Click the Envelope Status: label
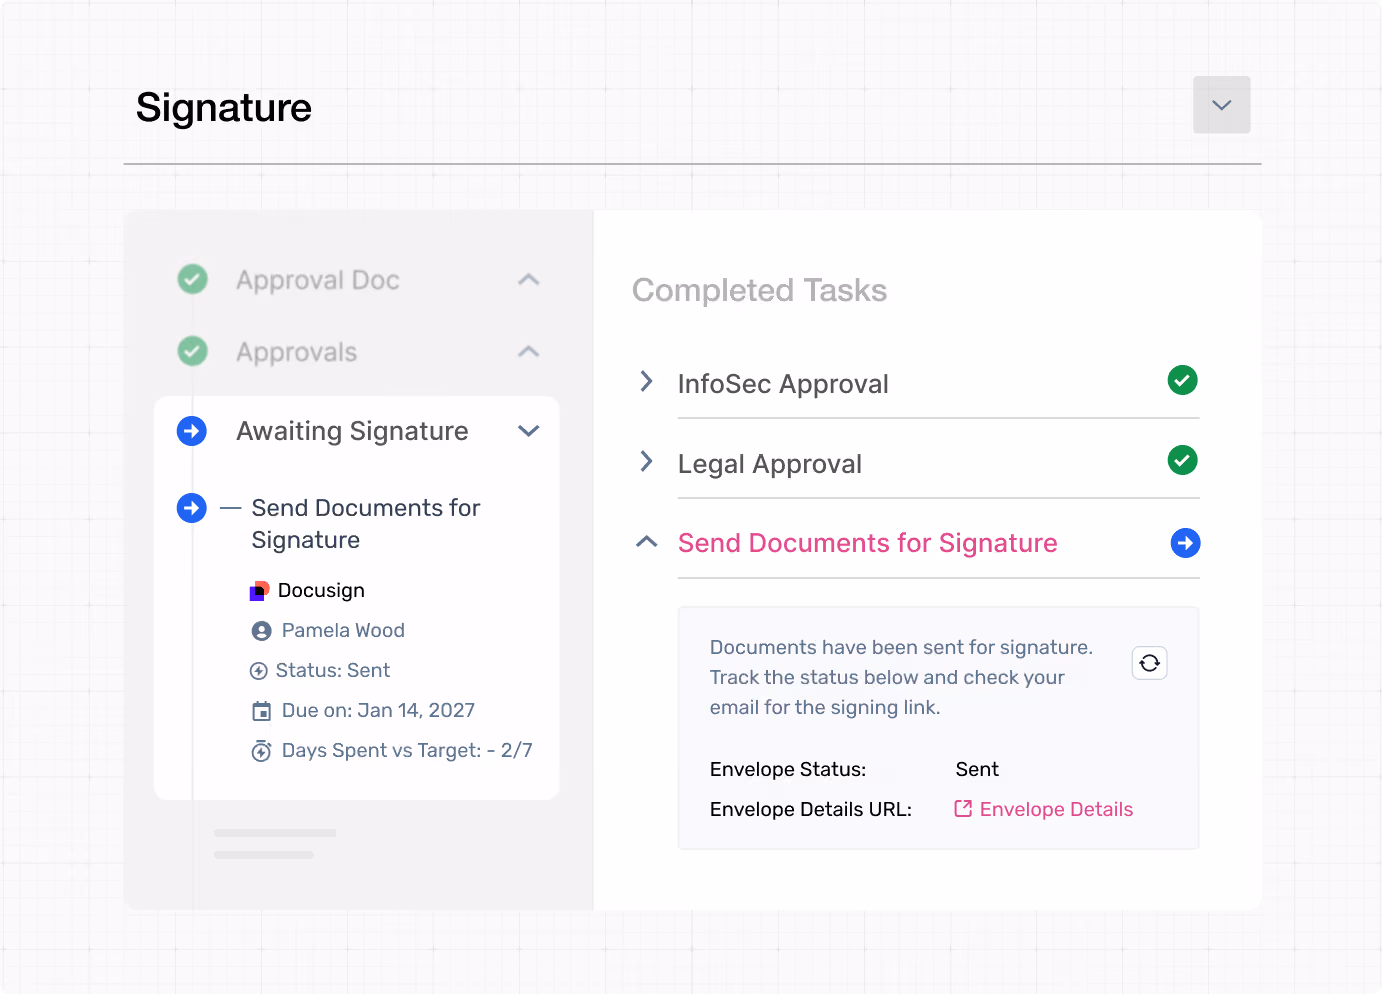This screenshot has height=994, width=1382. tap(788, 769)
